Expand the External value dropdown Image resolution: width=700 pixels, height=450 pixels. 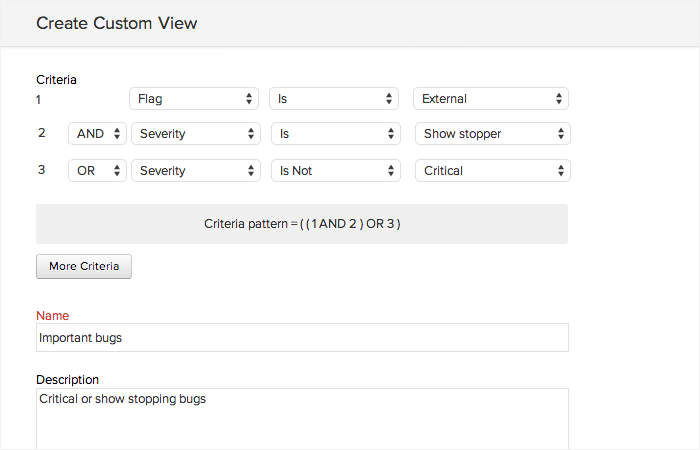(x=490, y=99)
